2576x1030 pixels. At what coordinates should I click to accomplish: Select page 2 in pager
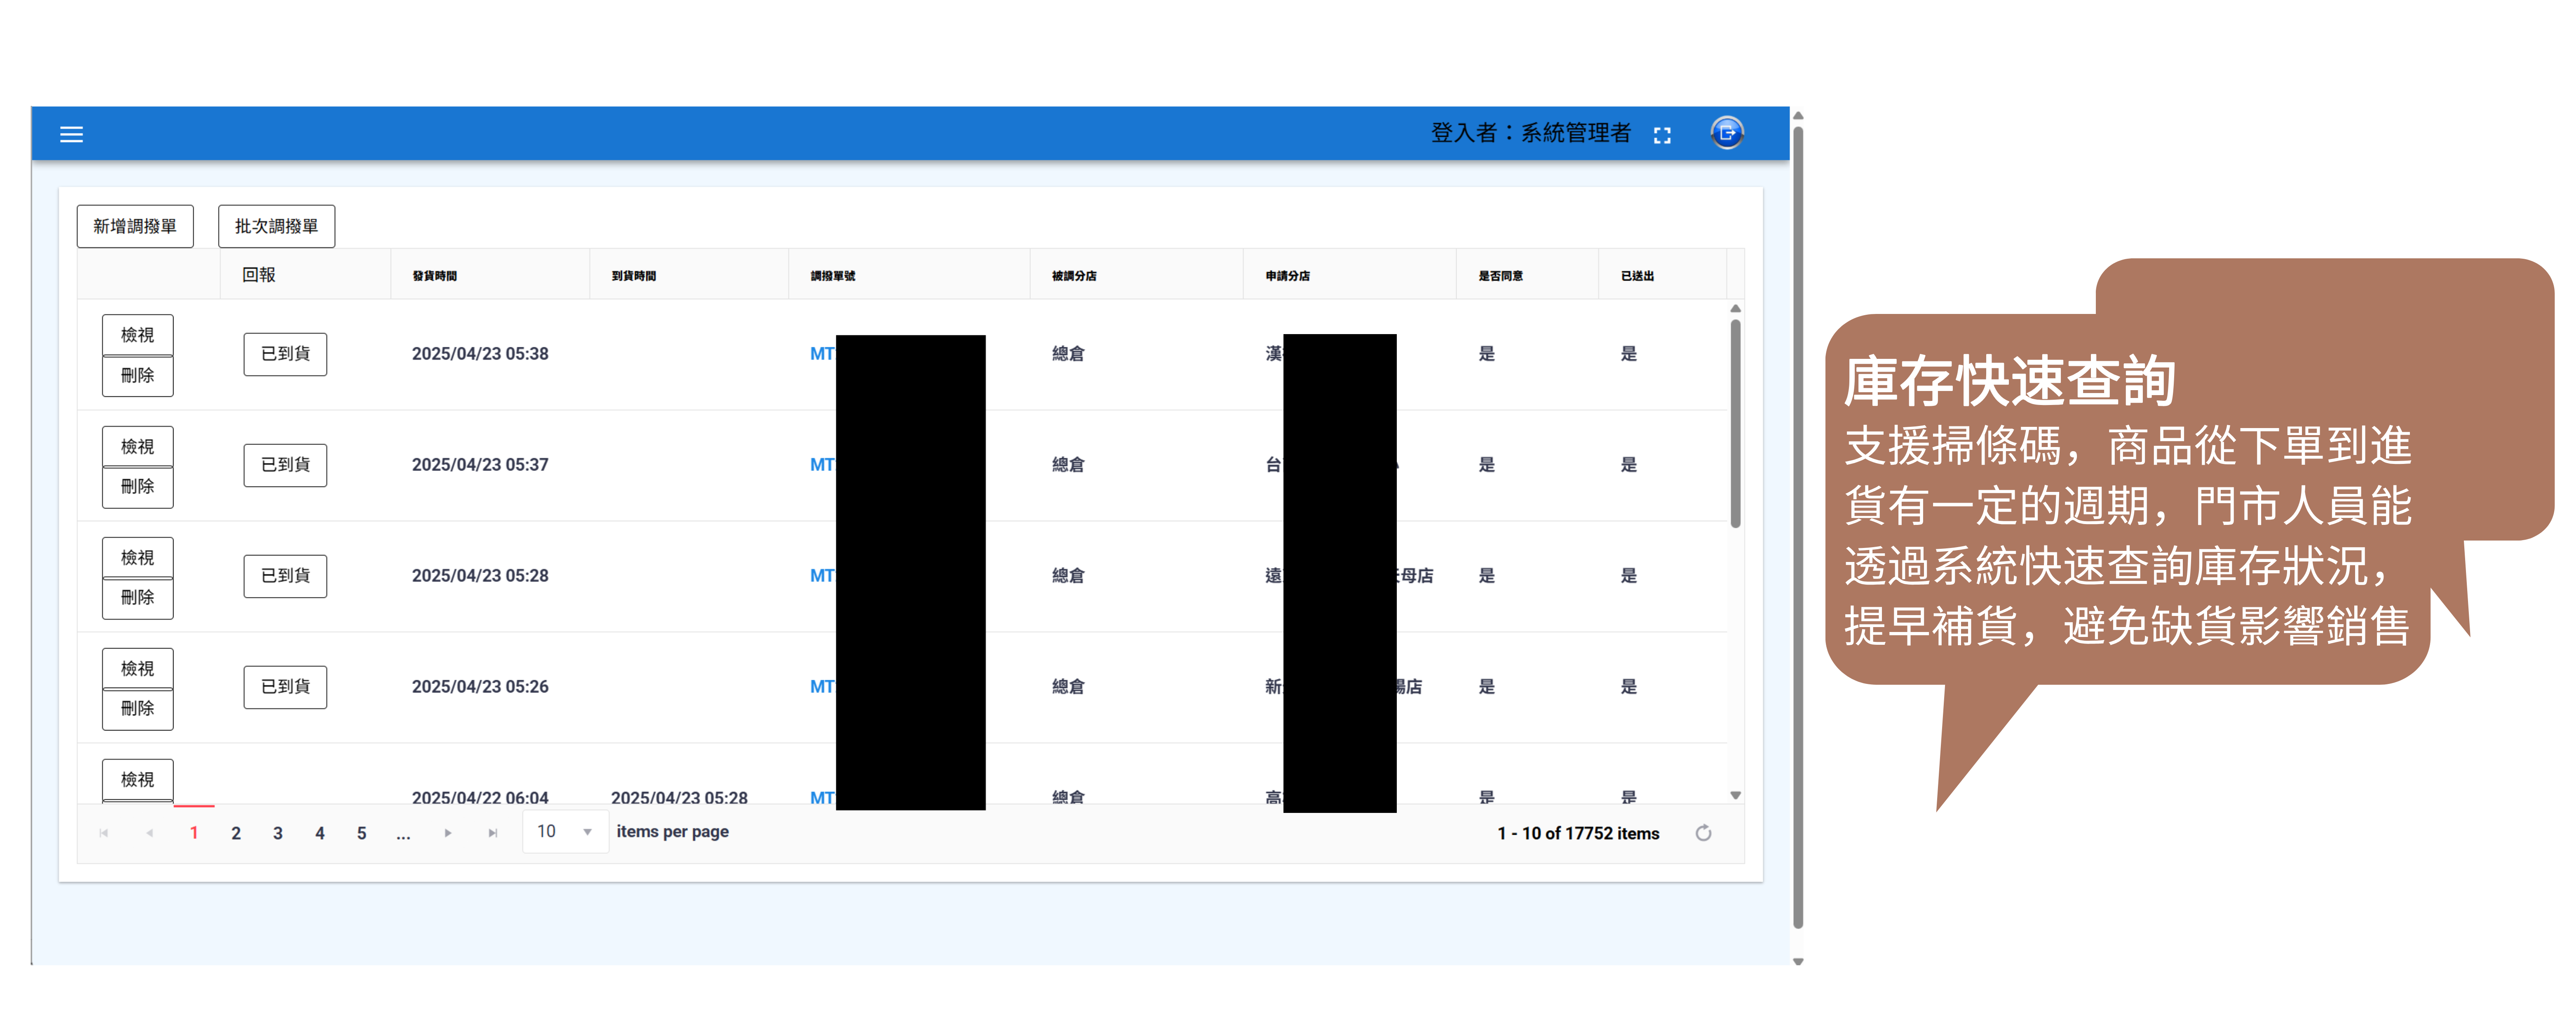click(236, 833)
